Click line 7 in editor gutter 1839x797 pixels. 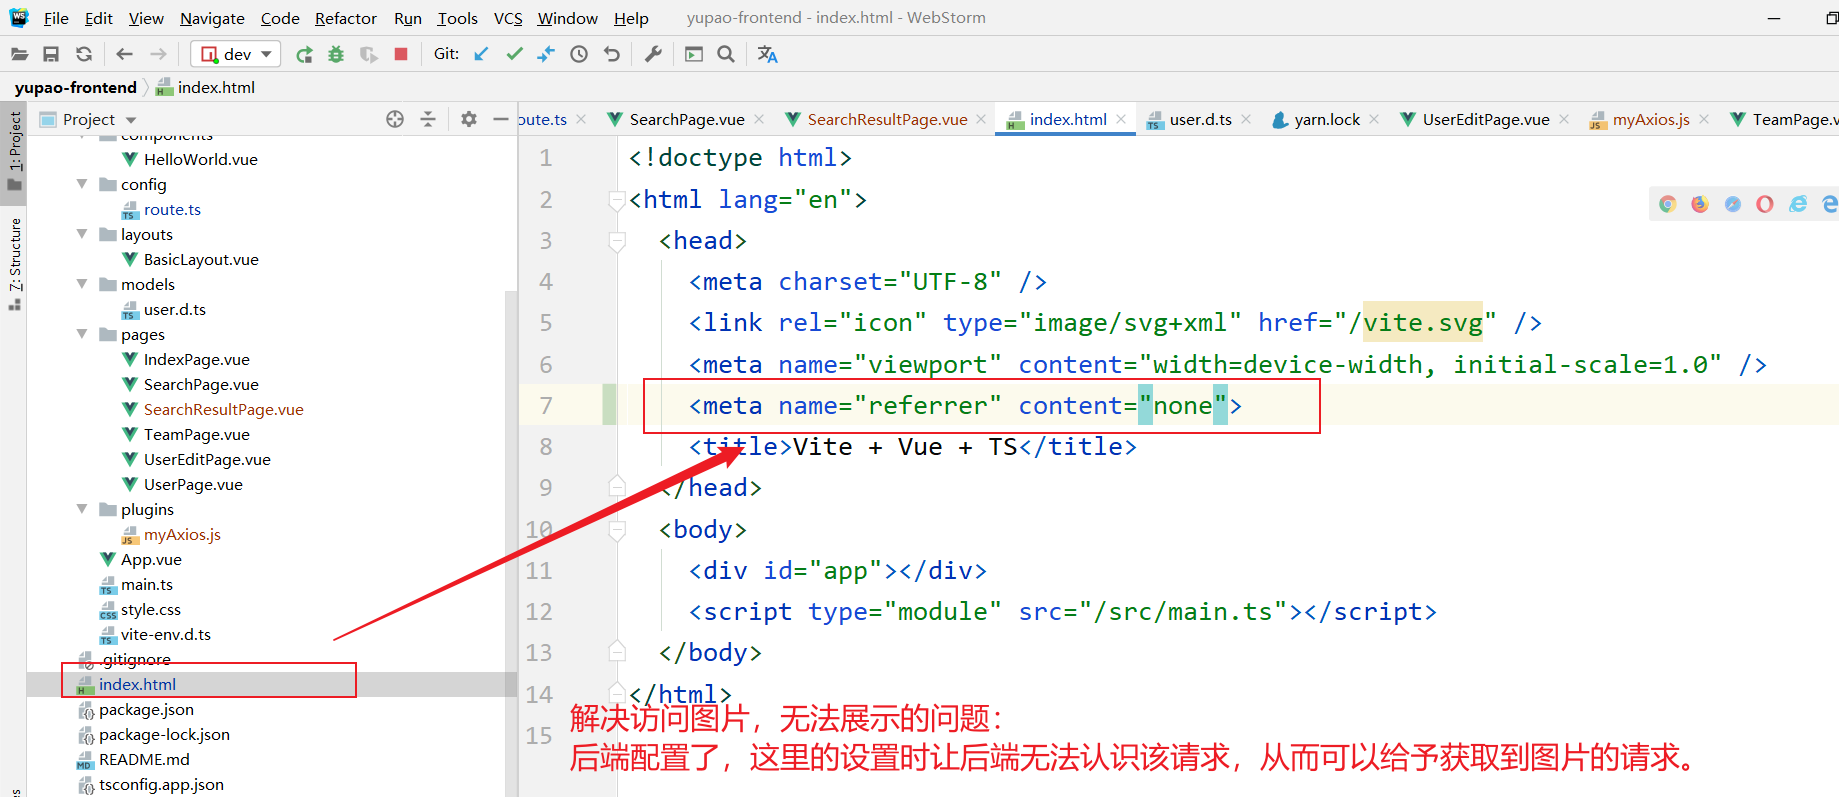coord(546,405)
